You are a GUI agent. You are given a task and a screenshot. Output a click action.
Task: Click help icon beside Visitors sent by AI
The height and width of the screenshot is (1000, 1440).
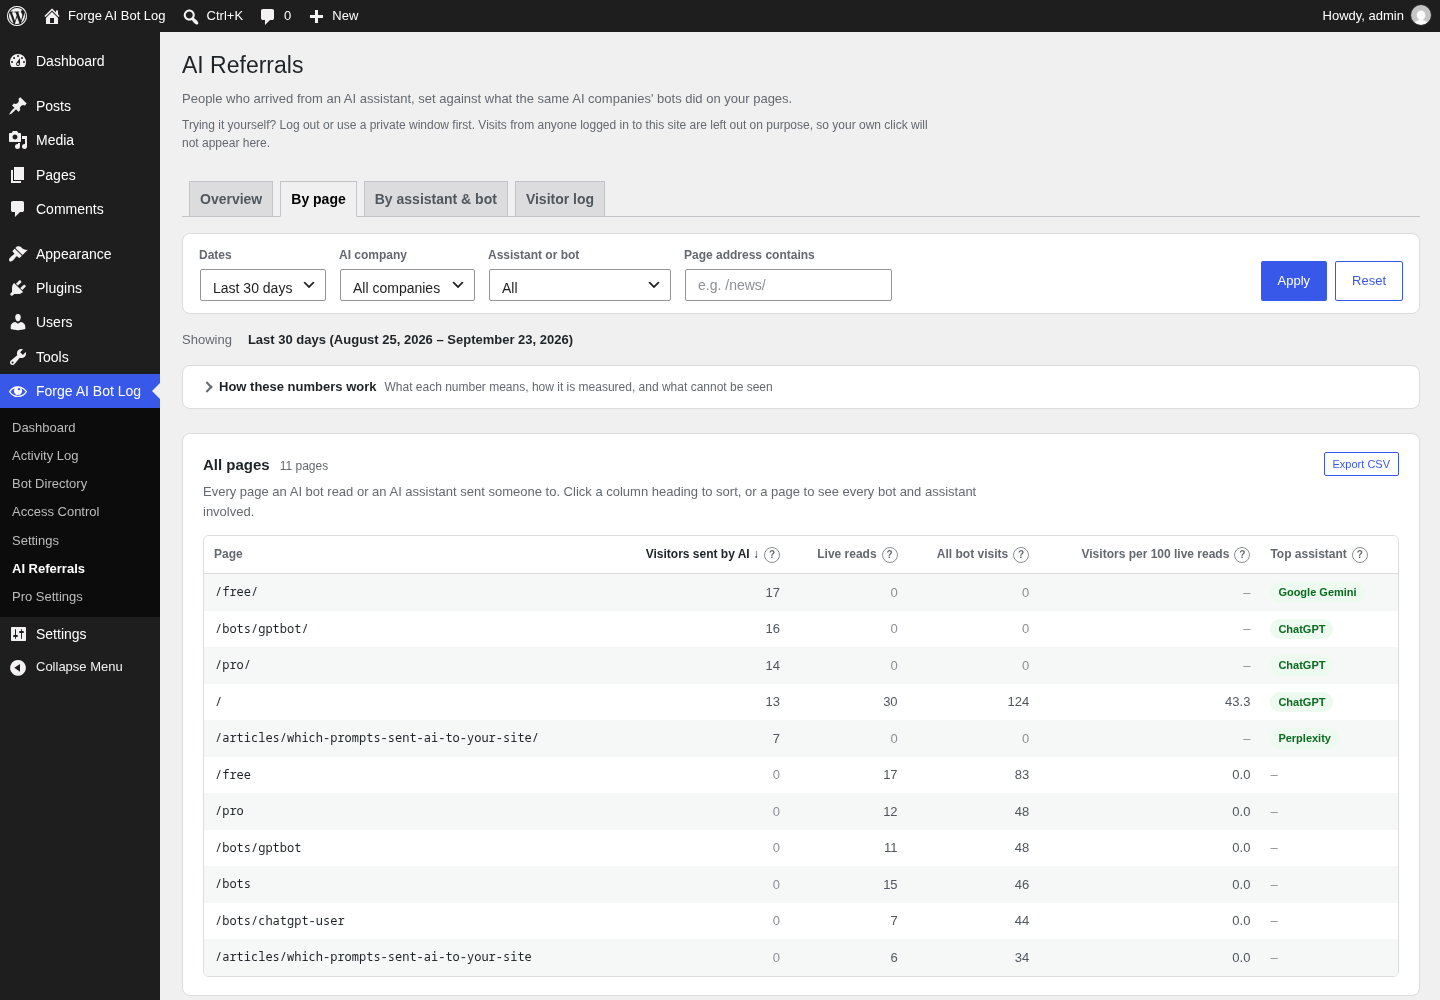[x=772, y=555]
